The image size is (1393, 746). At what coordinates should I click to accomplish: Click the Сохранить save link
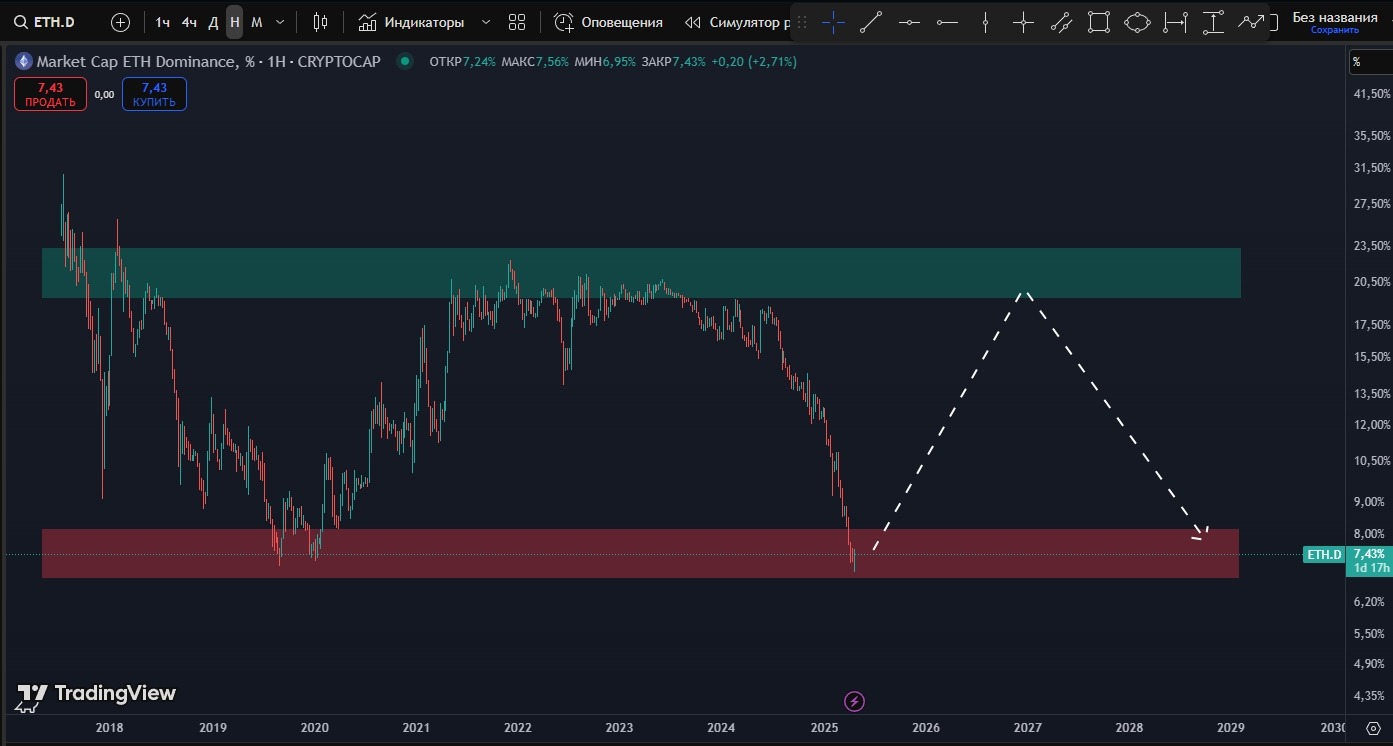point(1334,30)
